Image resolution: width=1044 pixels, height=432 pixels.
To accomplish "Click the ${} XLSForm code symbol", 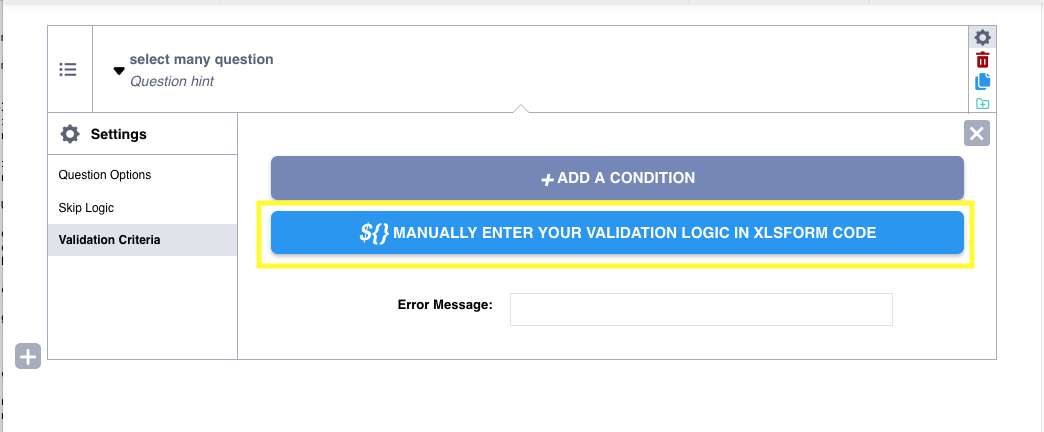I will point(374,233).
